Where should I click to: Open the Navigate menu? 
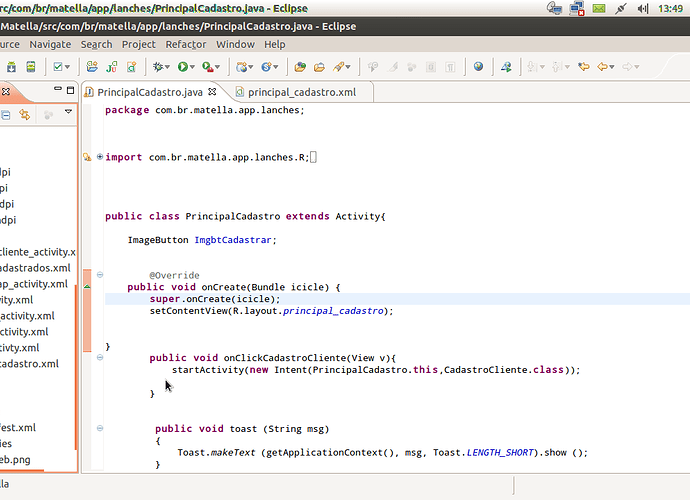click(x=50, y=44)
